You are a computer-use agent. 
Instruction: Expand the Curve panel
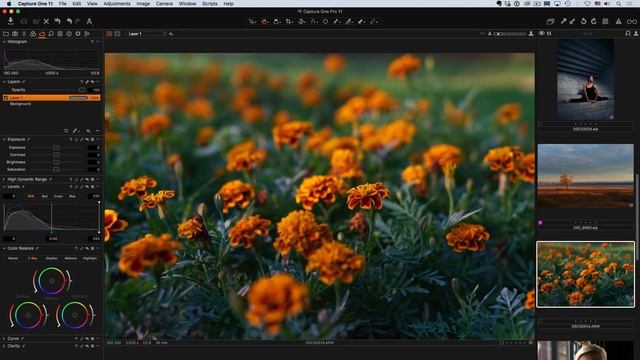click(x=4, y=338)
